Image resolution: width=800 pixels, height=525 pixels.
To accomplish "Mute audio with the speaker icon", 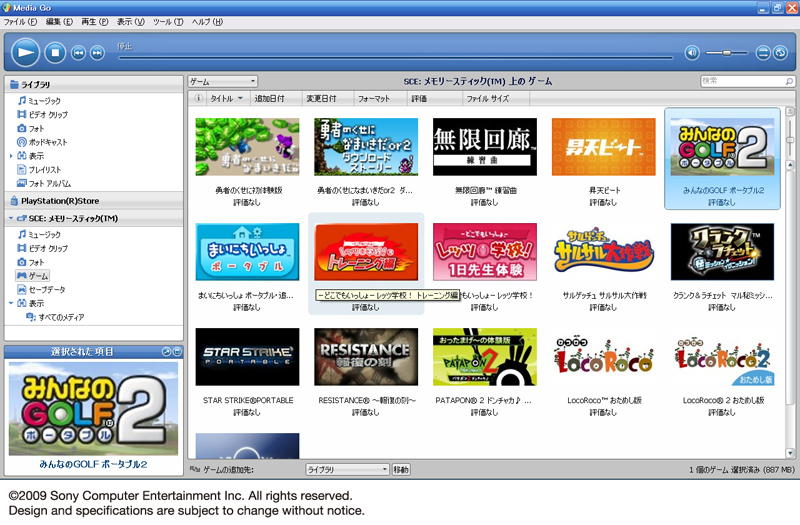I will pyautogui.click(x=692, y=53).
